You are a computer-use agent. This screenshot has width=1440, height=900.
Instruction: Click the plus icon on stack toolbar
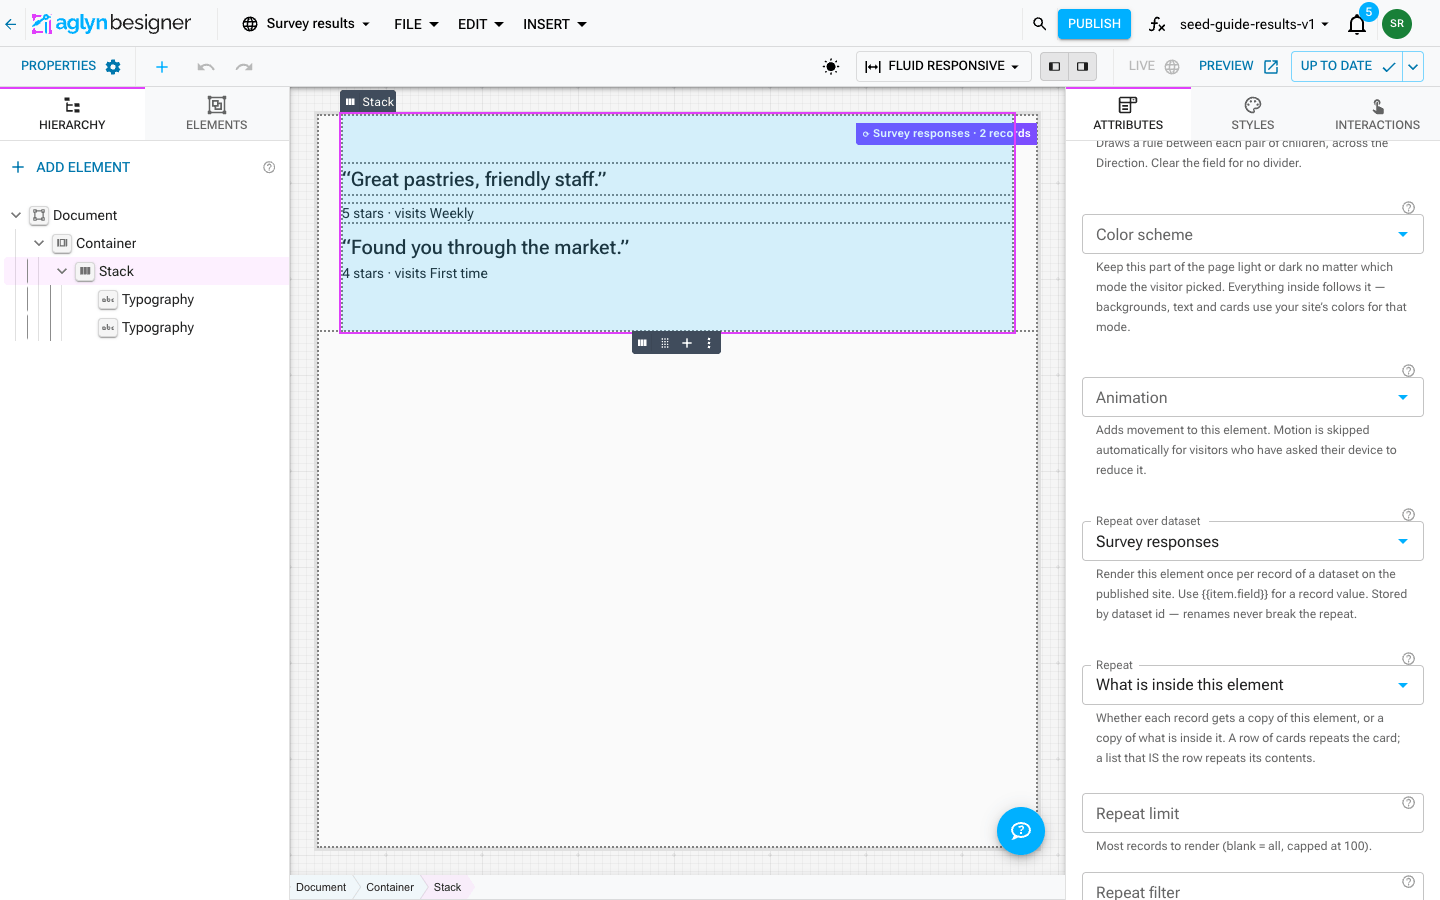pyautogui.click(x=687, y=343)
